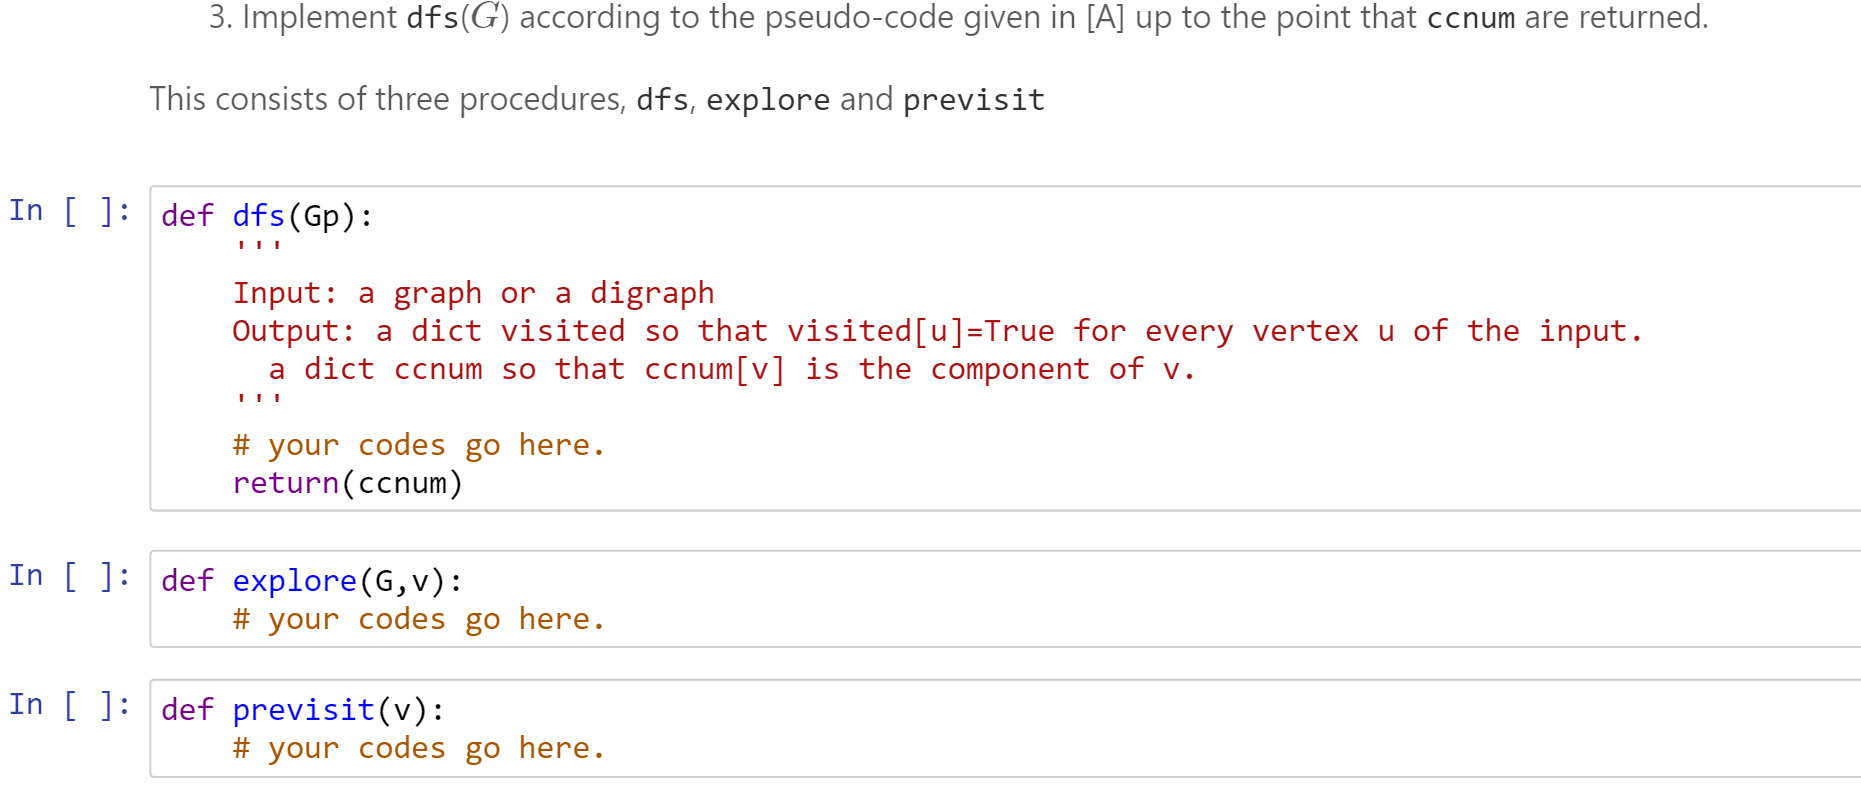Select the previsit(v) code cell
Screen dimensions: 1861x793
[1005, 728]
